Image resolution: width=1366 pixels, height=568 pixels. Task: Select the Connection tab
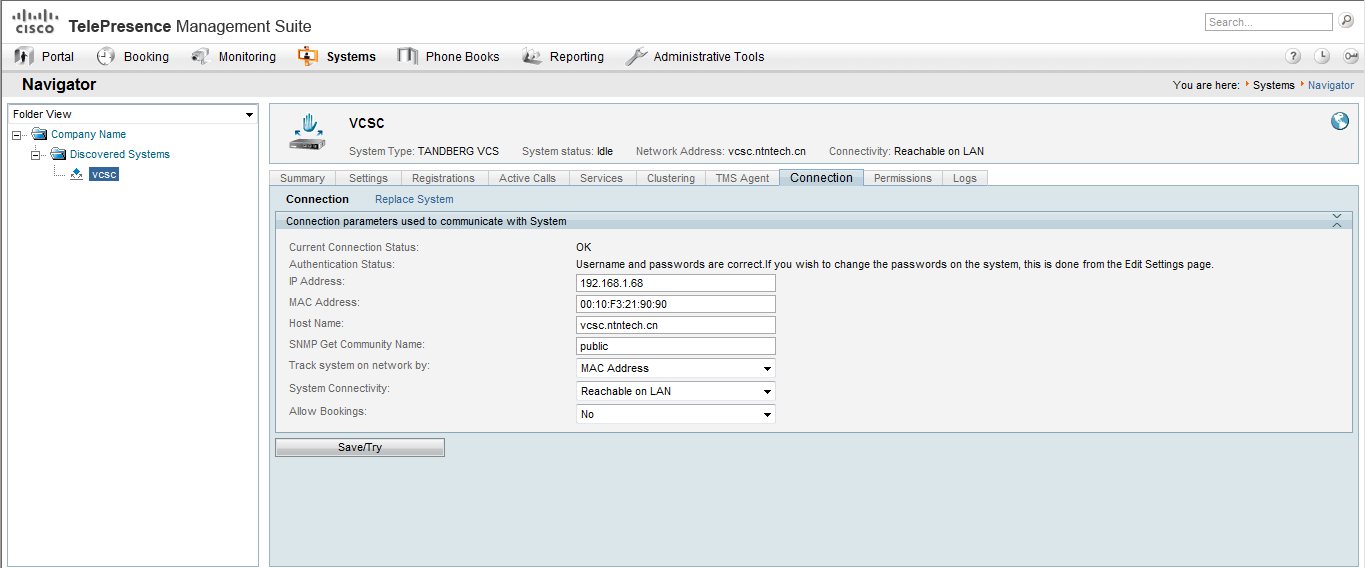(821, 178)
